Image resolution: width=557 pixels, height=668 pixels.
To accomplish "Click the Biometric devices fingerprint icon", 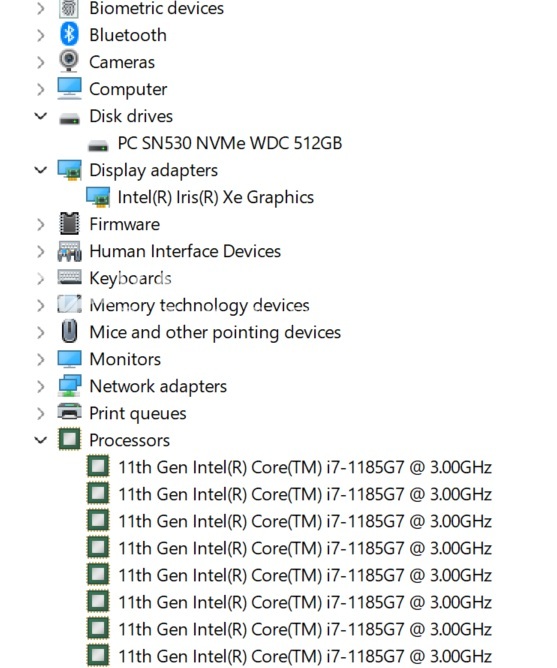I will [69, 9].
